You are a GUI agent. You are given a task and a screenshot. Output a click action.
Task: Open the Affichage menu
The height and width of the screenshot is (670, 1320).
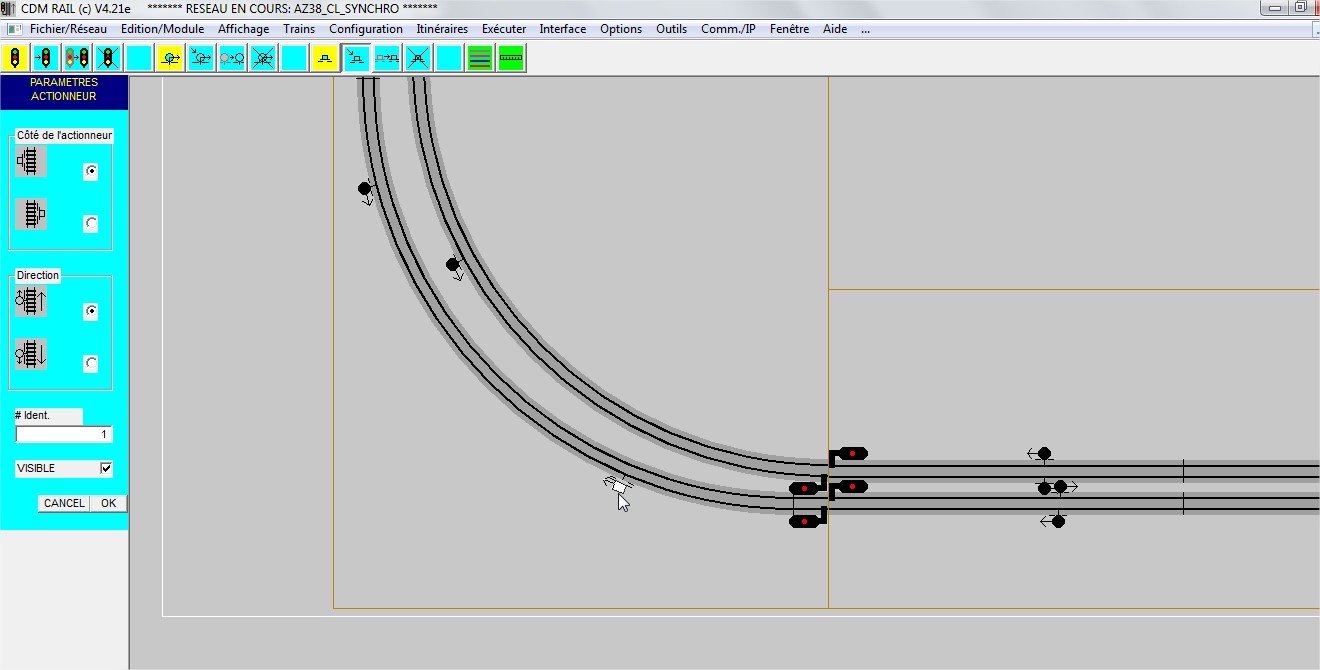tap(243, 29)
